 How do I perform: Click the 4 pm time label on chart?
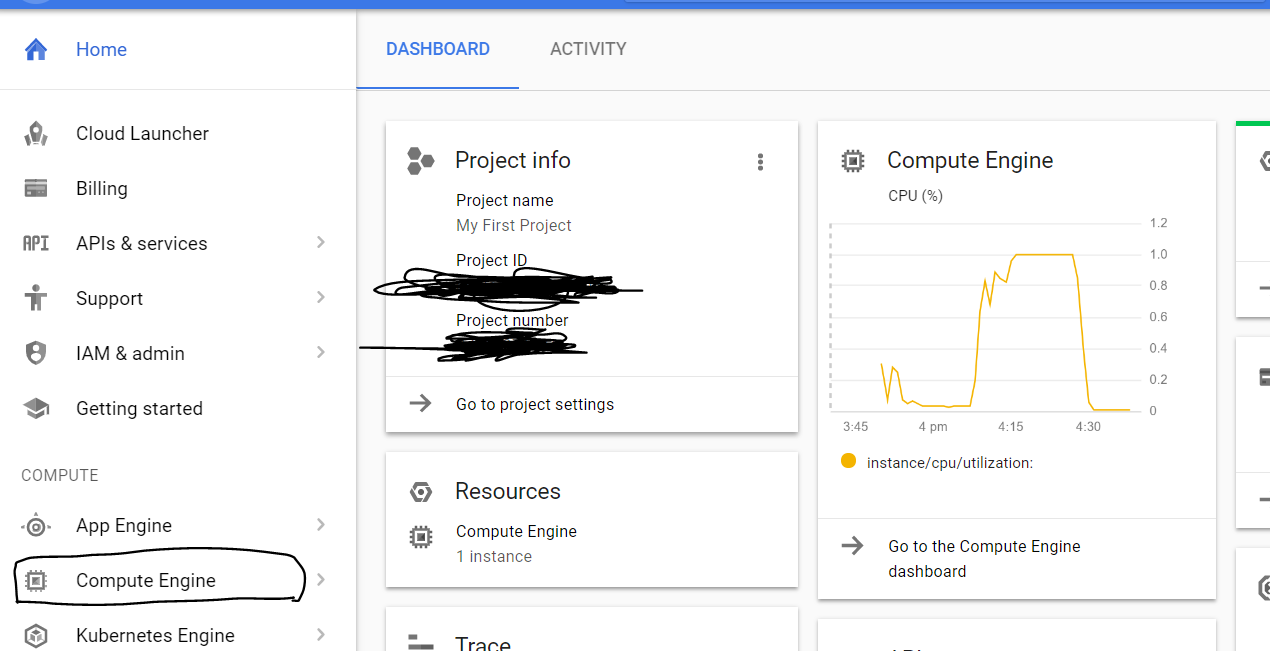[x=932, y=427]
